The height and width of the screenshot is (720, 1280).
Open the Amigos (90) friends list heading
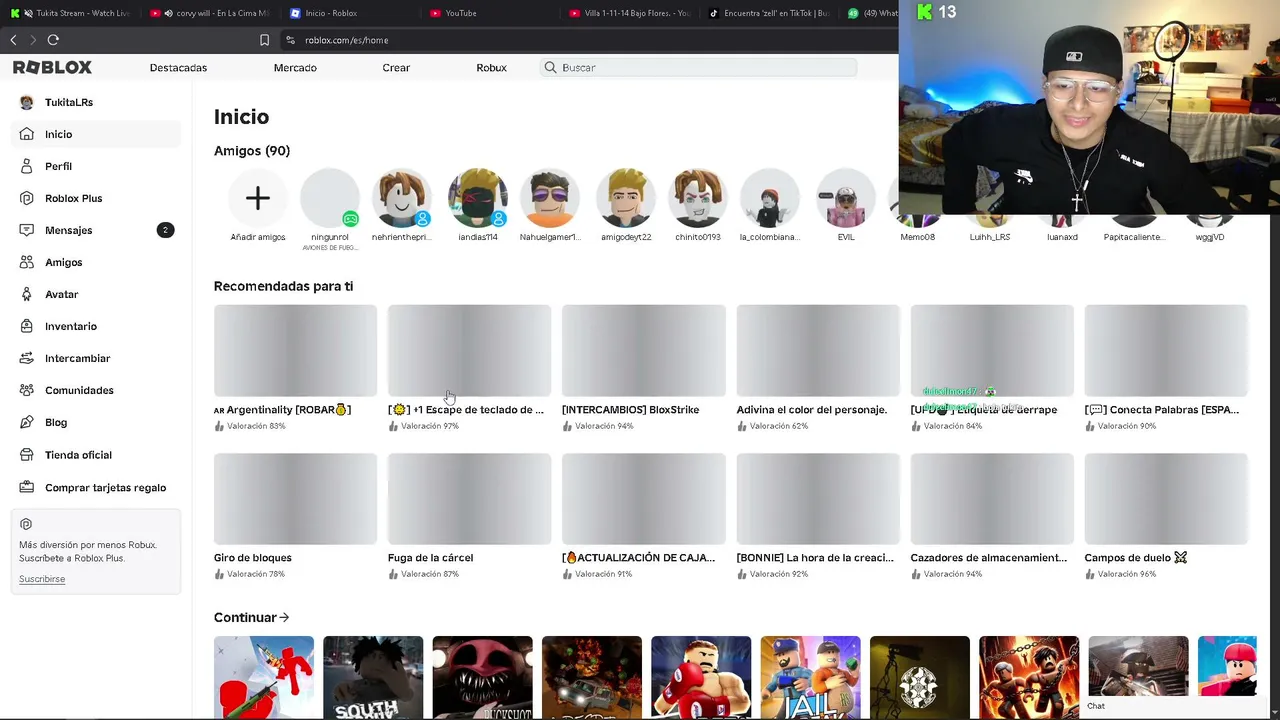252,151
